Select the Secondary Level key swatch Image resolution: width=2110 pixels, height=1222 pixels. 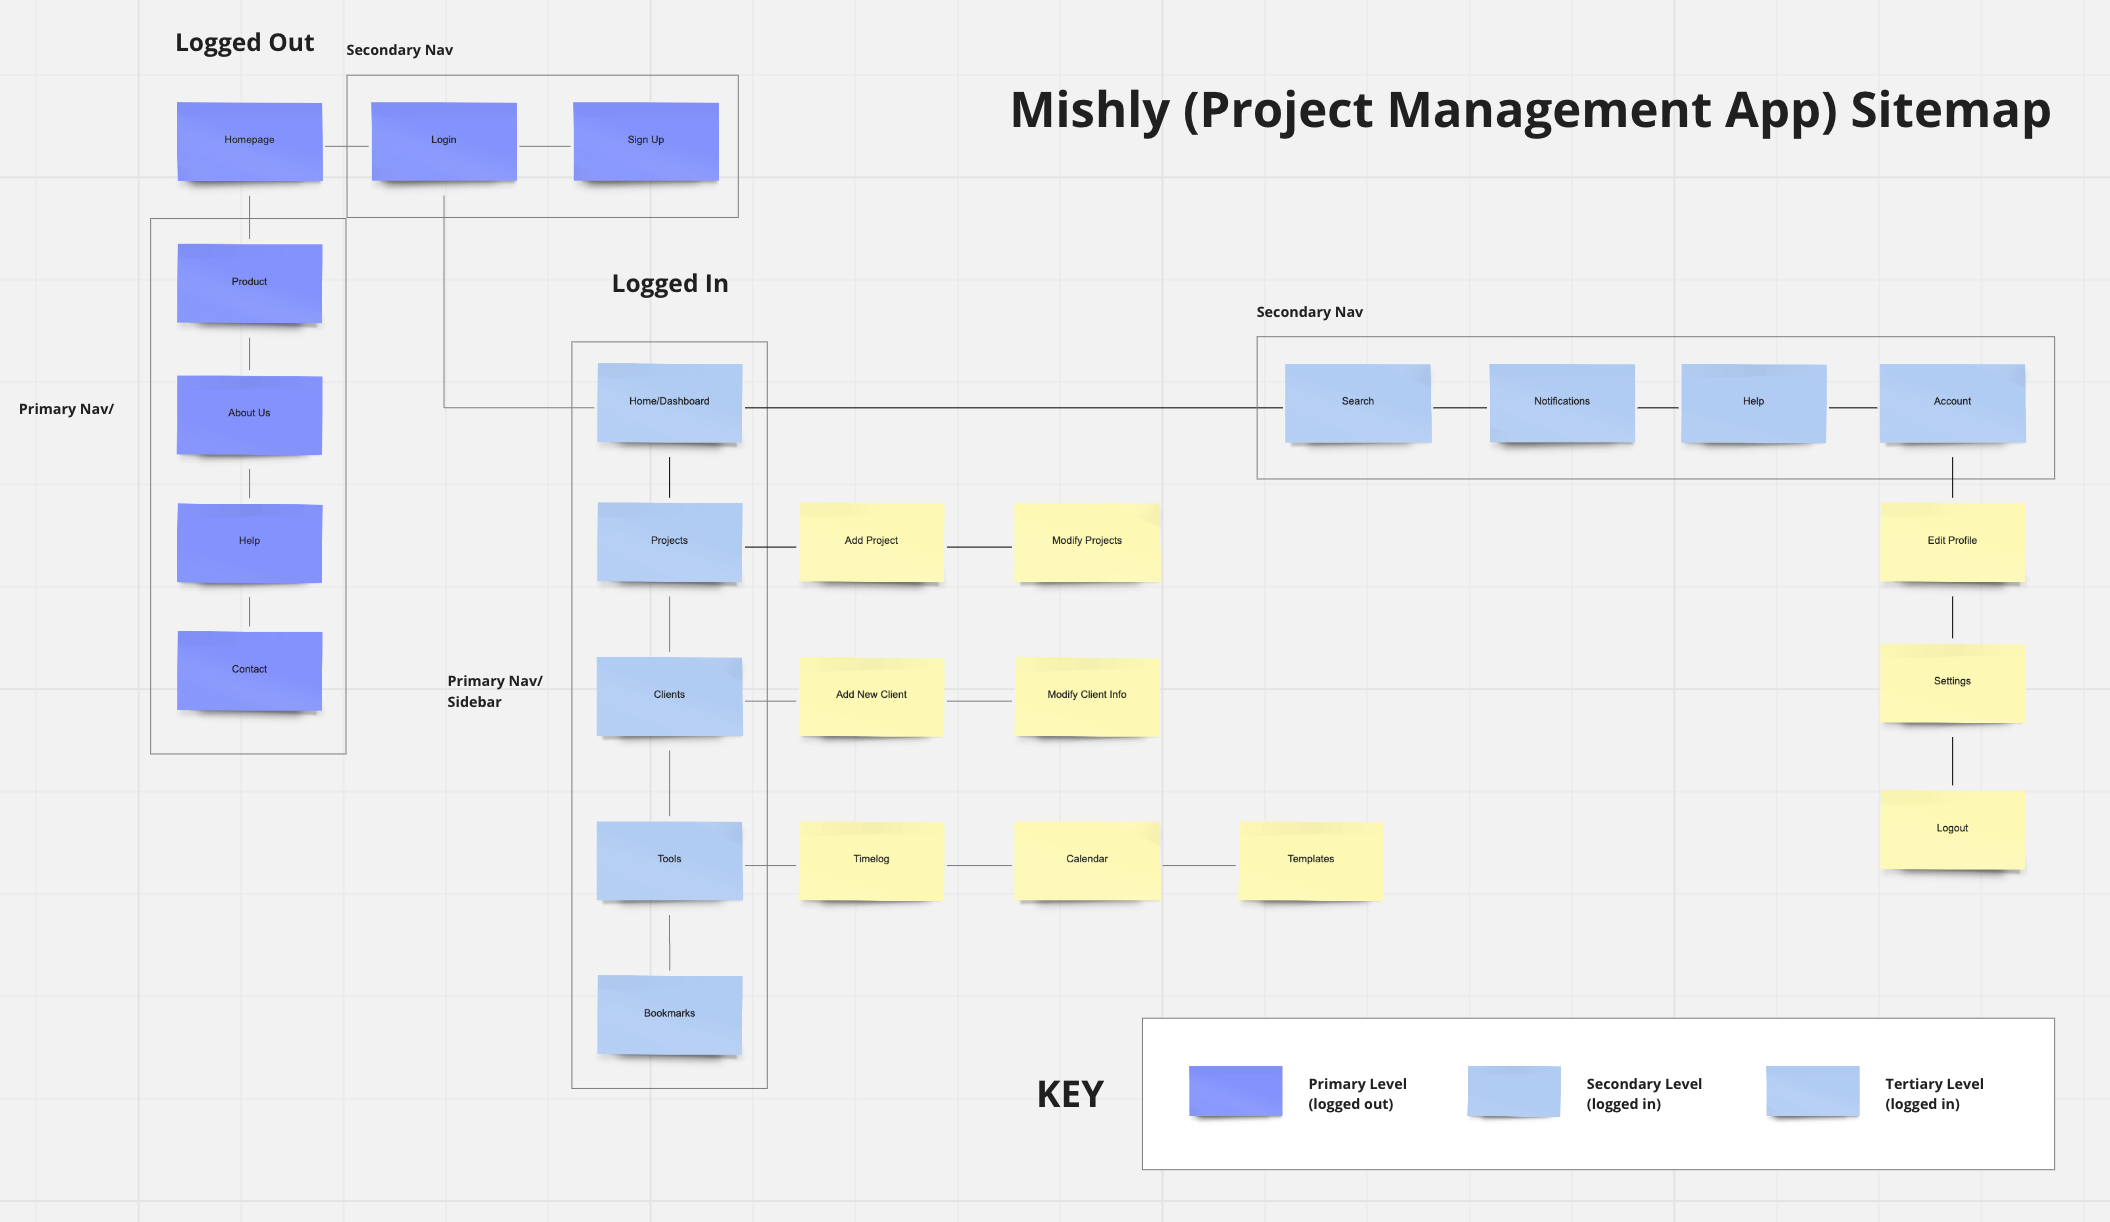coord(1514,1091)
